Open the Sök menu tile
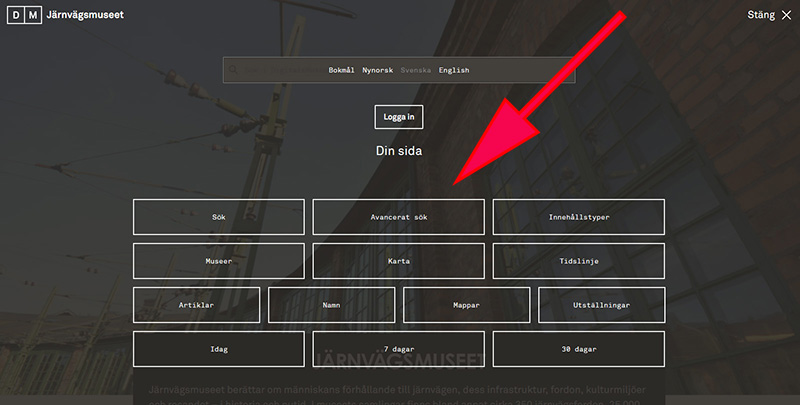The height and width of the screenshot is (405, 800). (x=219, y=217)
